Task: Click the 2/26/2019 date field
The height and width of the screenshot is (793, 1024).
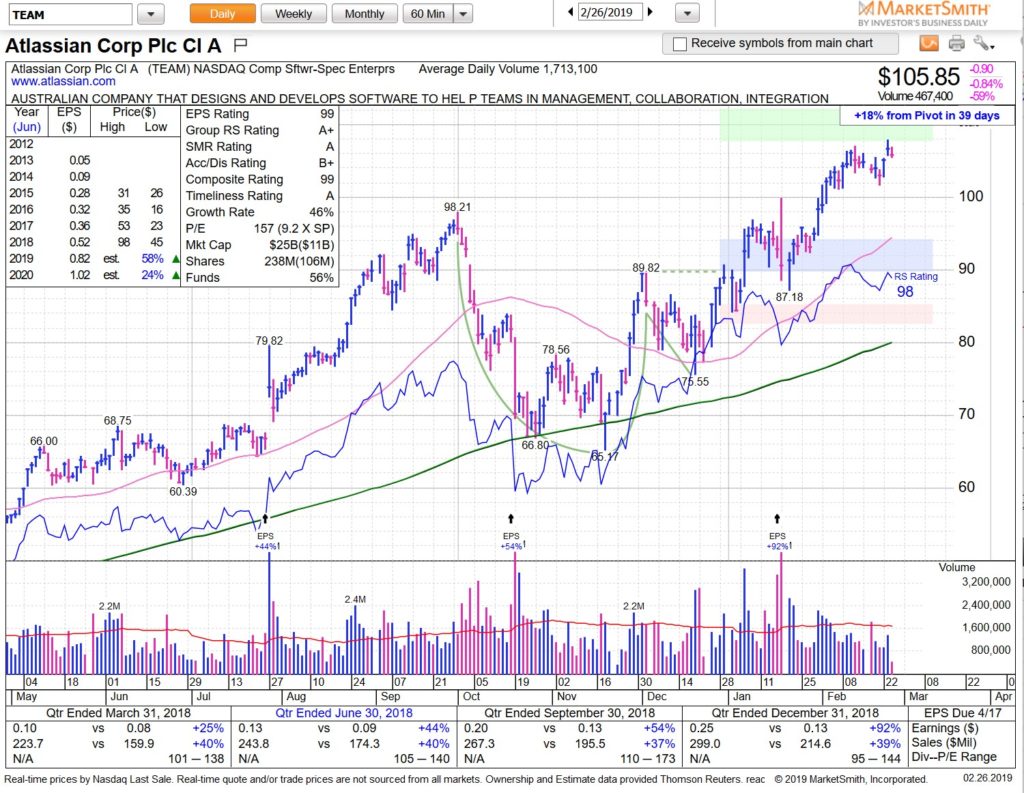Action: click(611, 12)
